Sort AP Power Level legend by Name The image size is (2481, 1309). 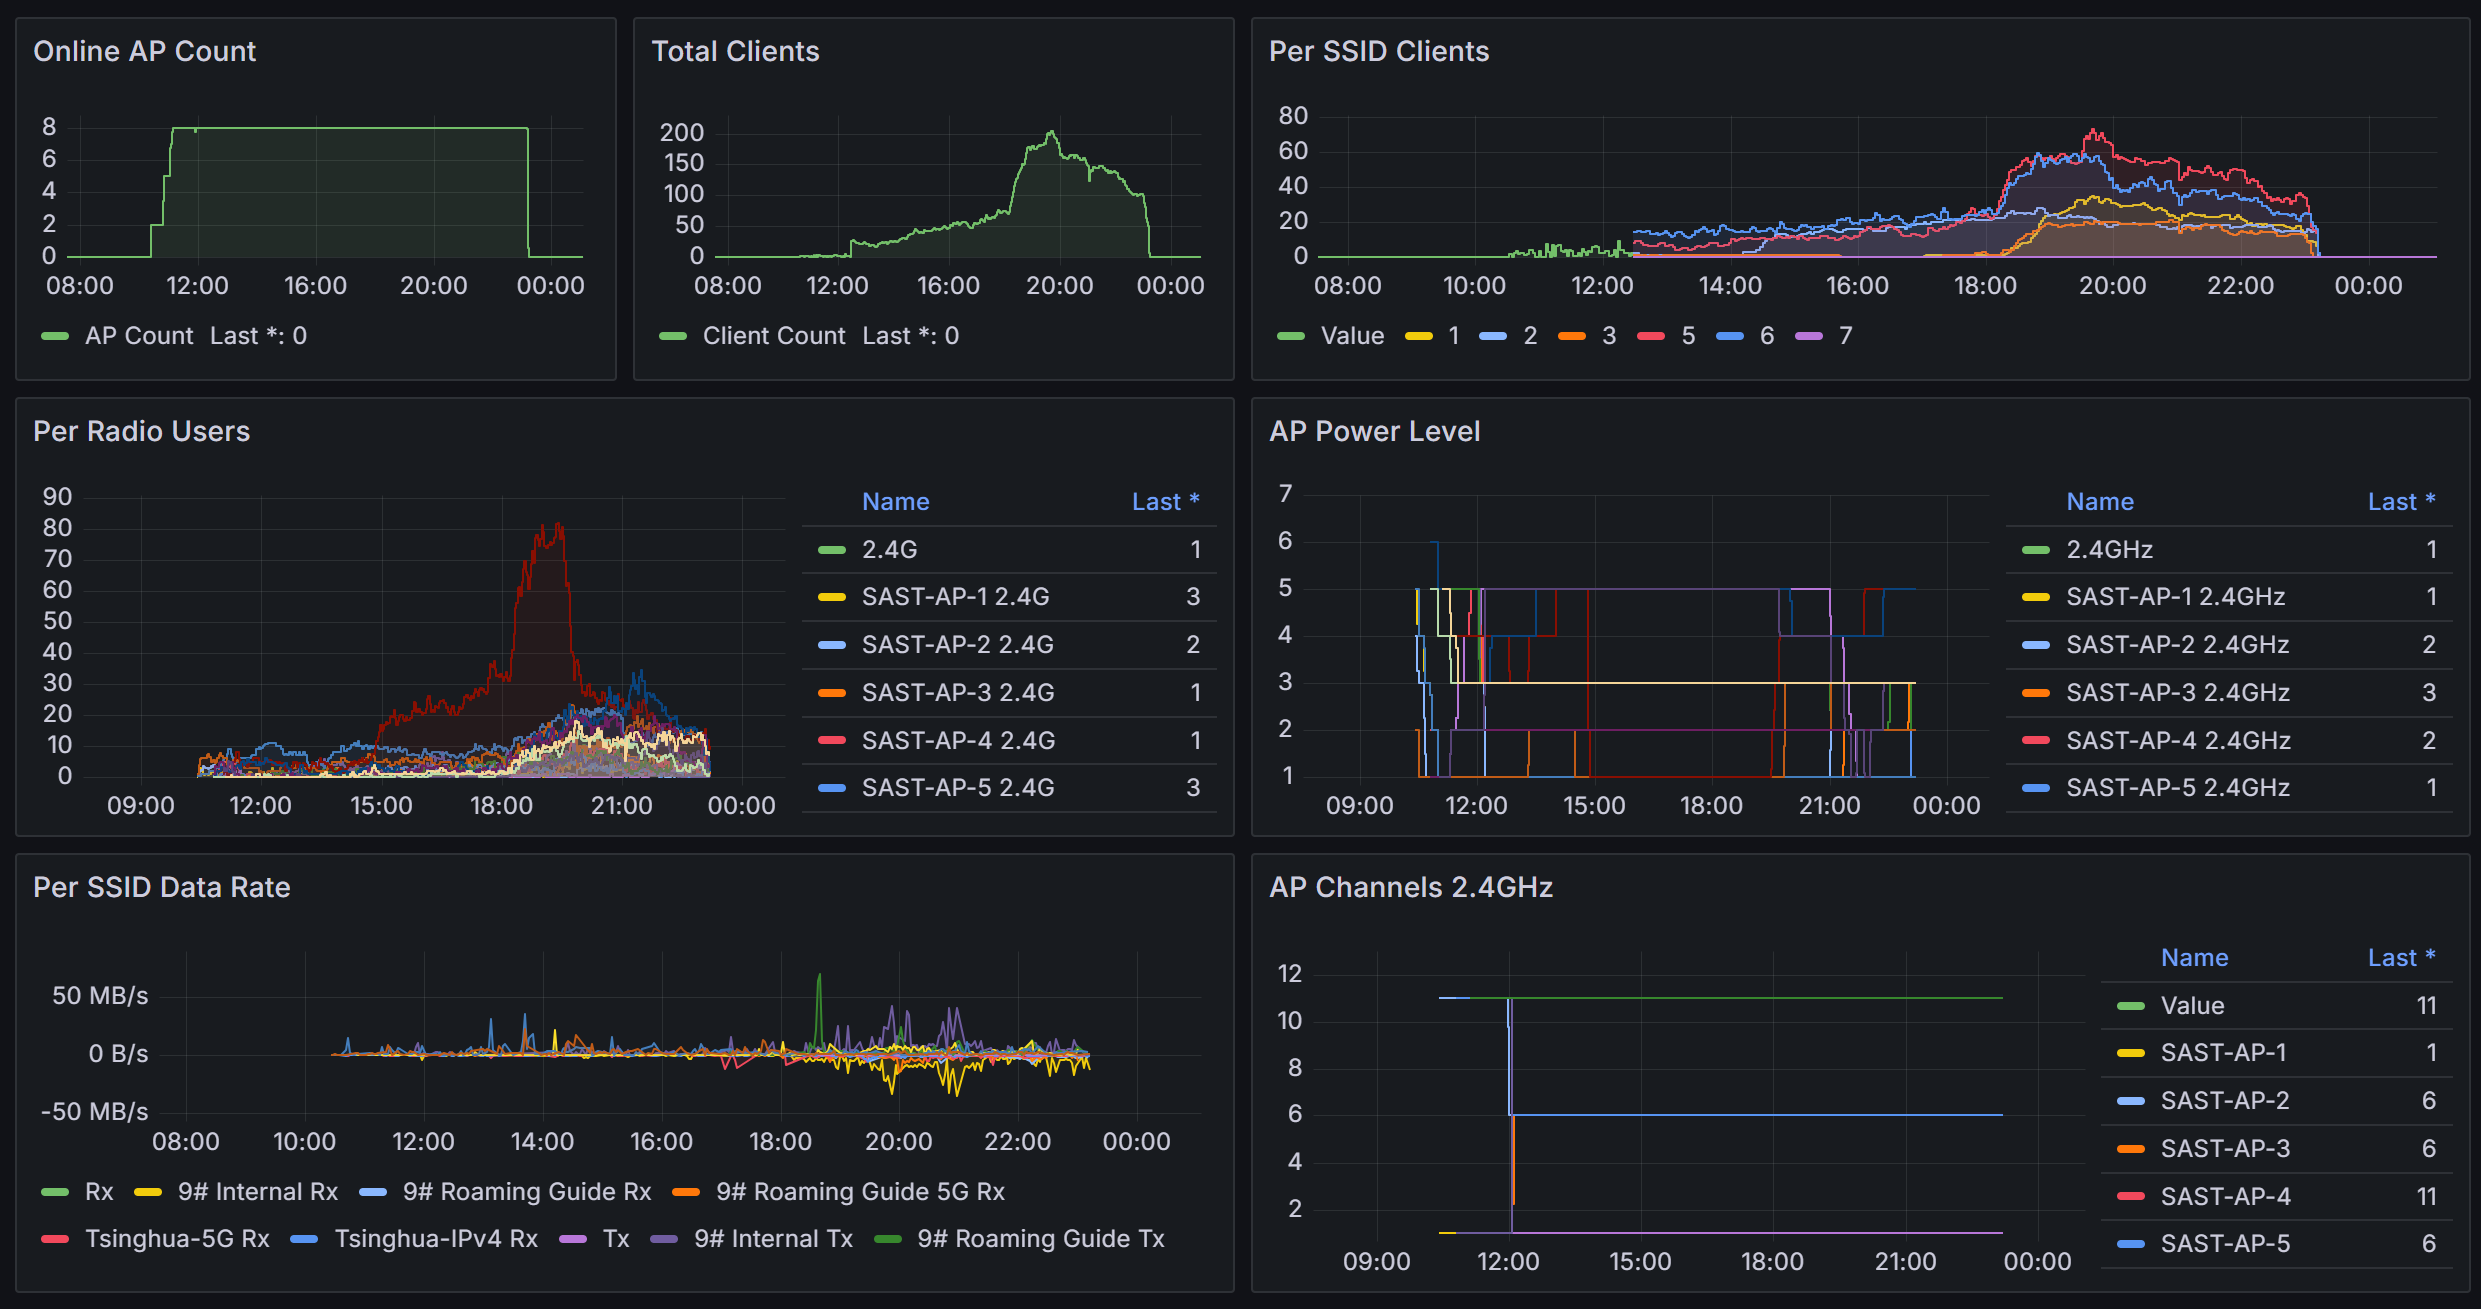(2100, 502)
